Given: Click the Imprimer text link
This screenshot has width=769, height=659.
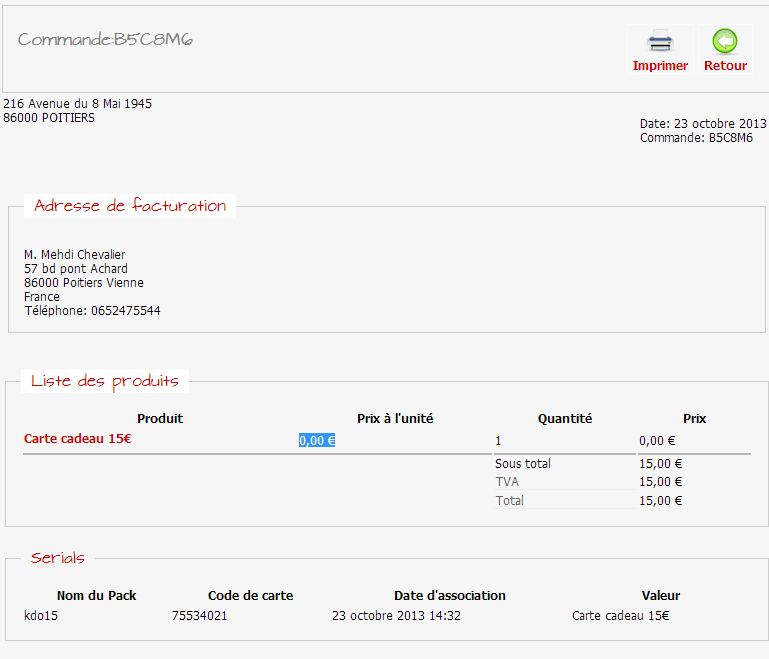Looking at the screenshot, I should tap(660, 66).
